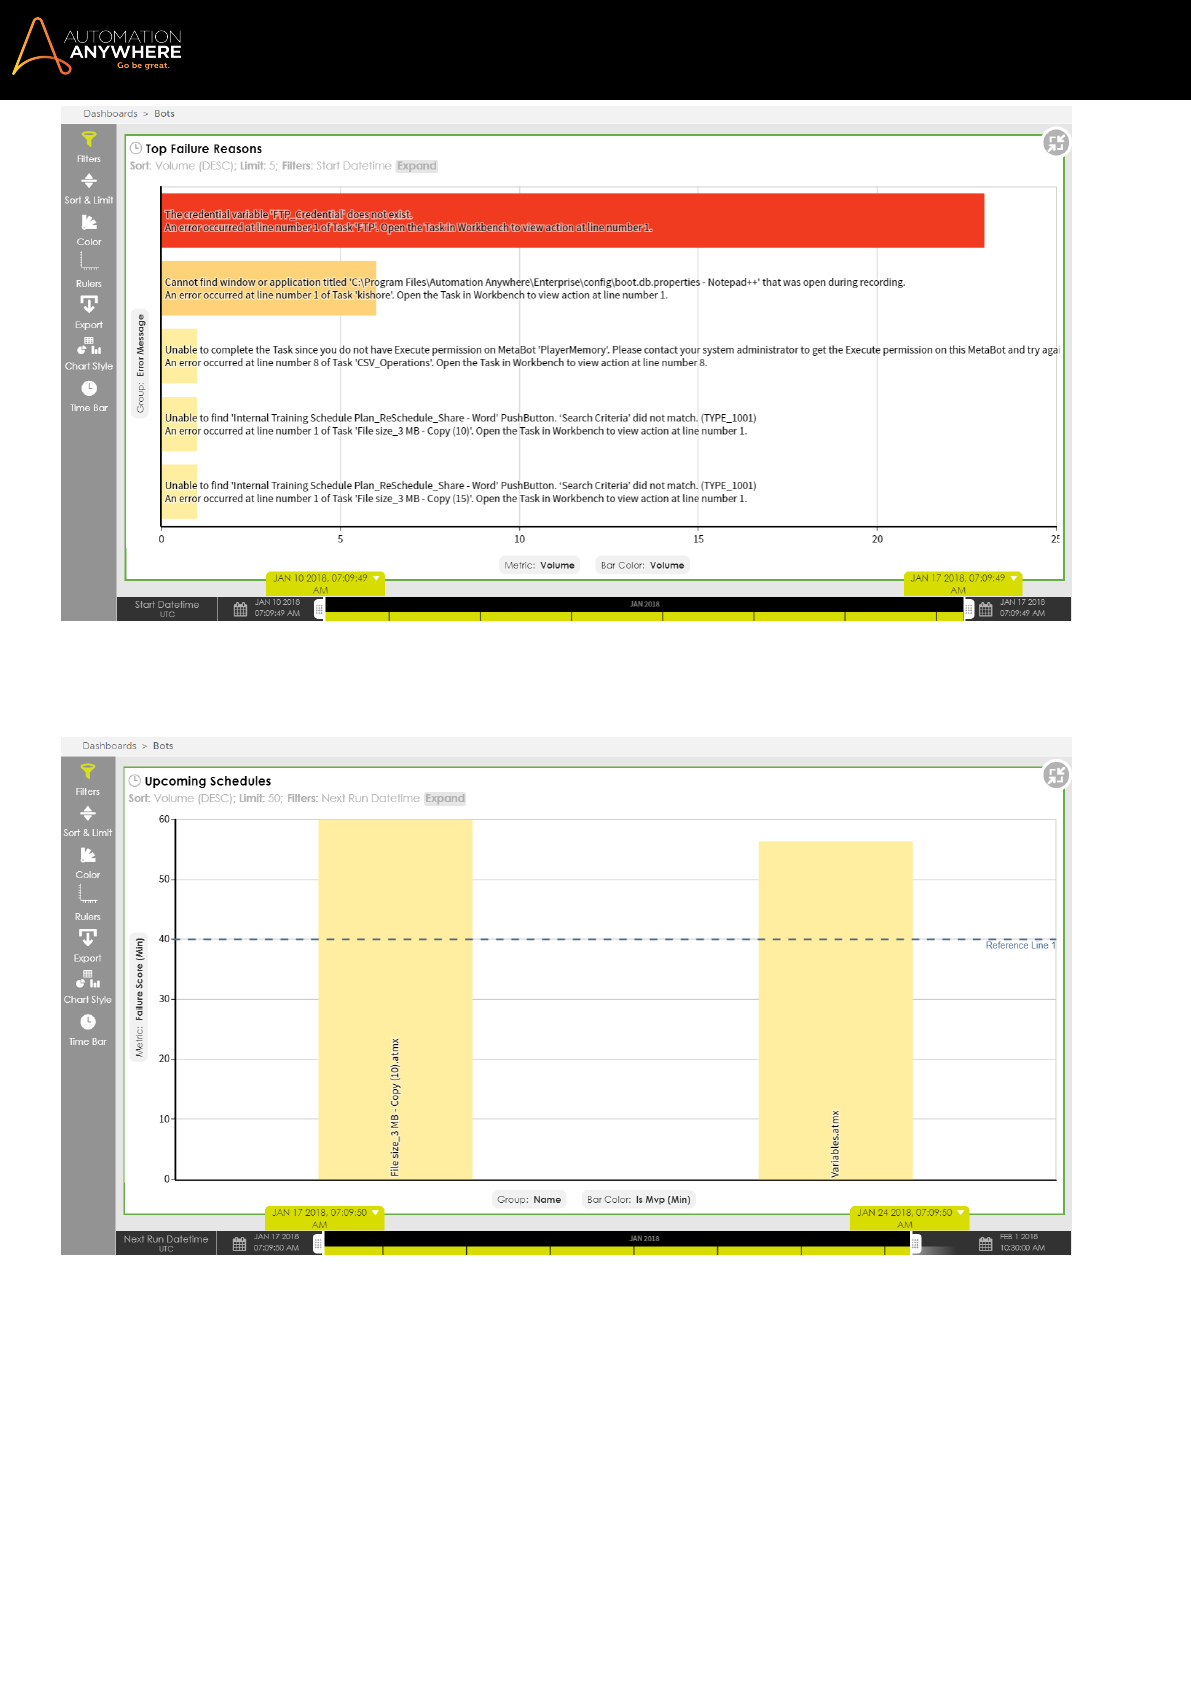
Task: Open Rulers in top dashboard sidebar
Action: 89,271
